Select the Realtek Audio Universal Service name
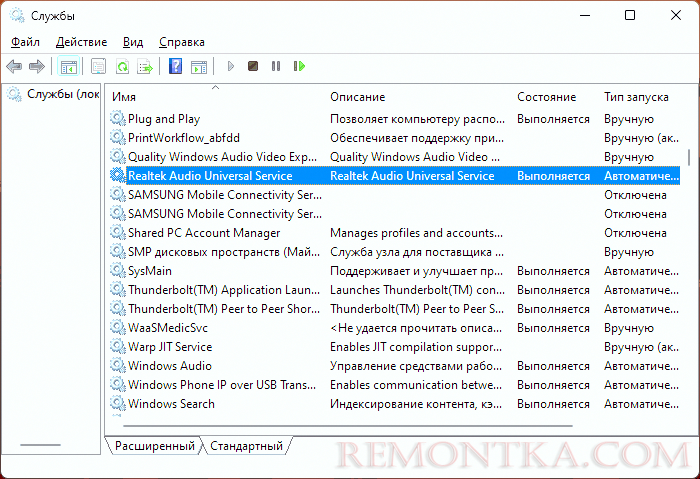The width and height of the screenshot is (700, 479). click(210, 176)
